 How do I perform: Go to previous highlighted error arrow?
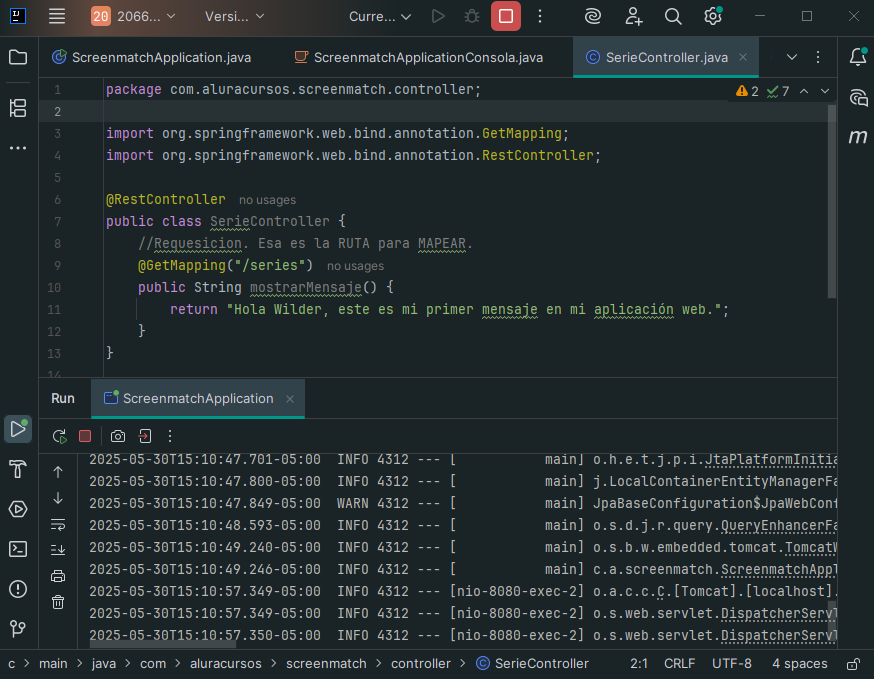804,91
